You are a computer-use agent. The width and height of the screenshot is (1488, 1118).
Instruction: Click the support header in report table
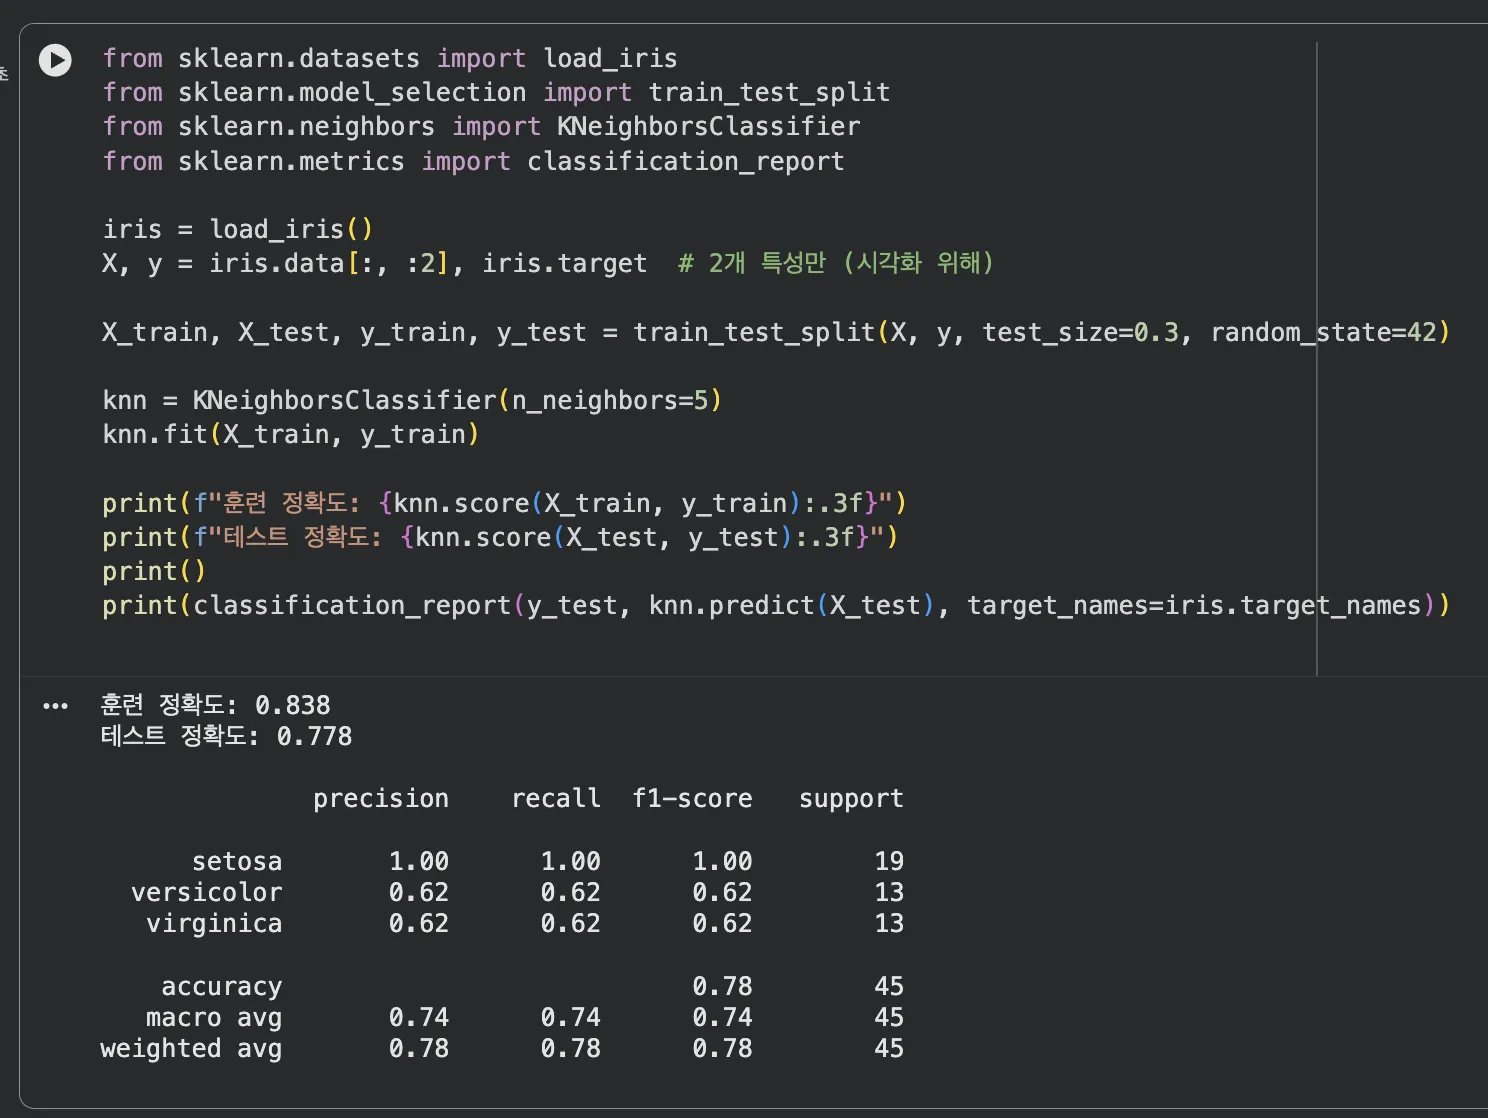coord(850,799)
